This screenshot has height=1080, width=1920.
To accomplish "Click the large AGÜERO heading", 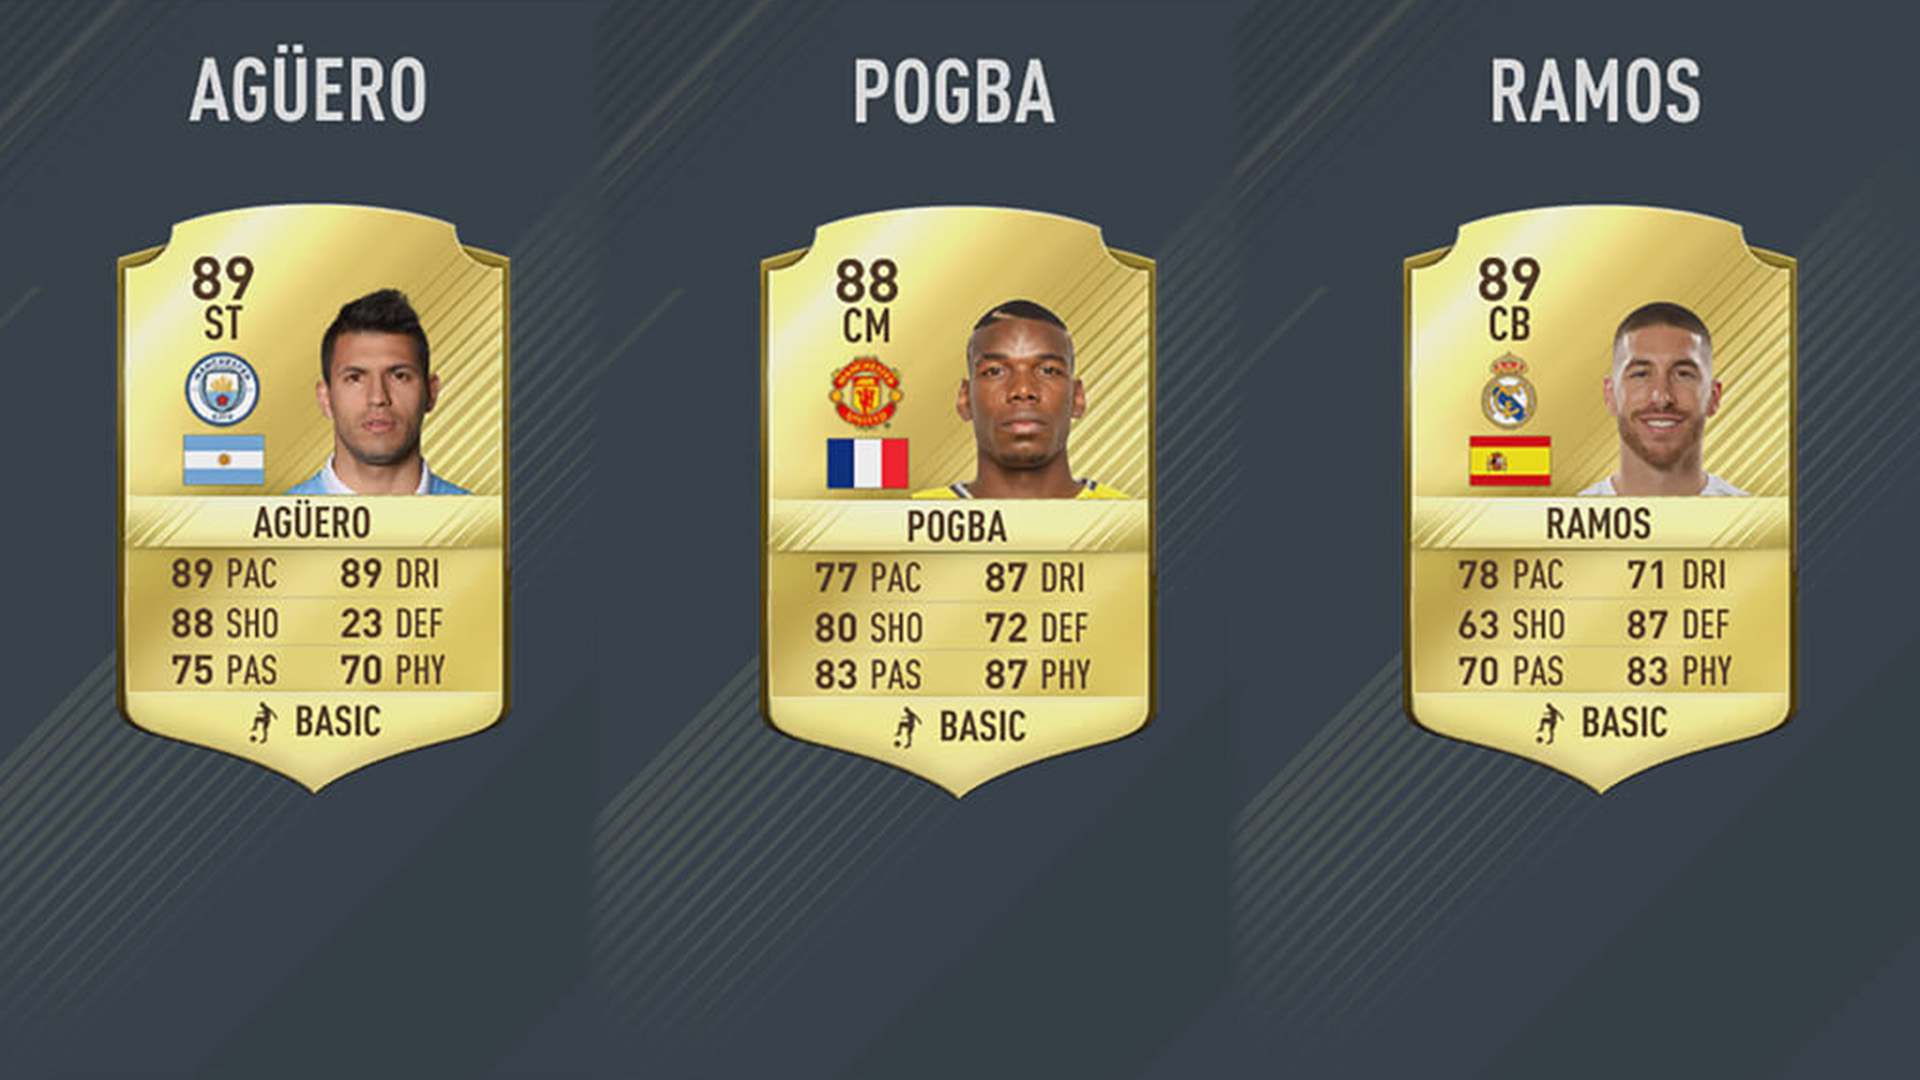I will click(308, 91).
